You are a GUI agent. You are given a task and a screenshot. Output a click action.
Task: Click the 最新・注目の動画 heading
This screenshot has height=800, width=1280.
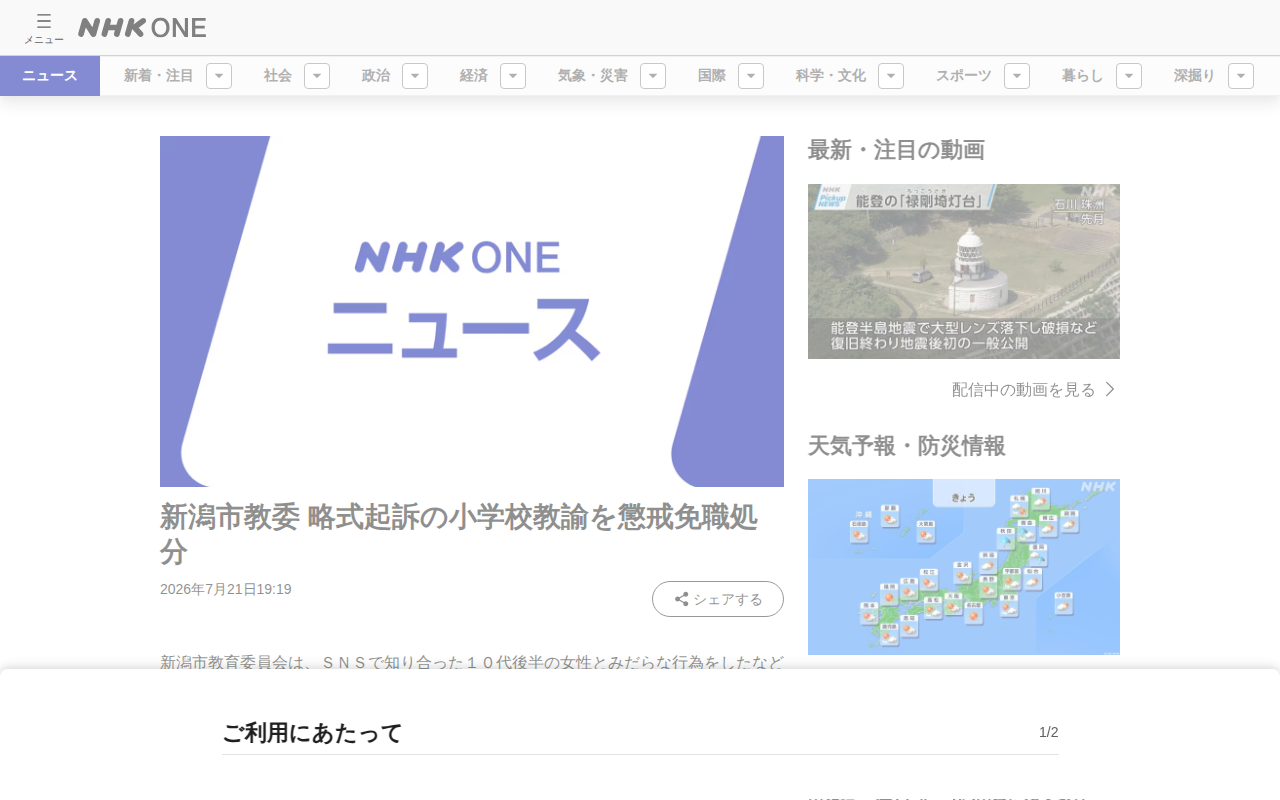click(x=896, y=150)
